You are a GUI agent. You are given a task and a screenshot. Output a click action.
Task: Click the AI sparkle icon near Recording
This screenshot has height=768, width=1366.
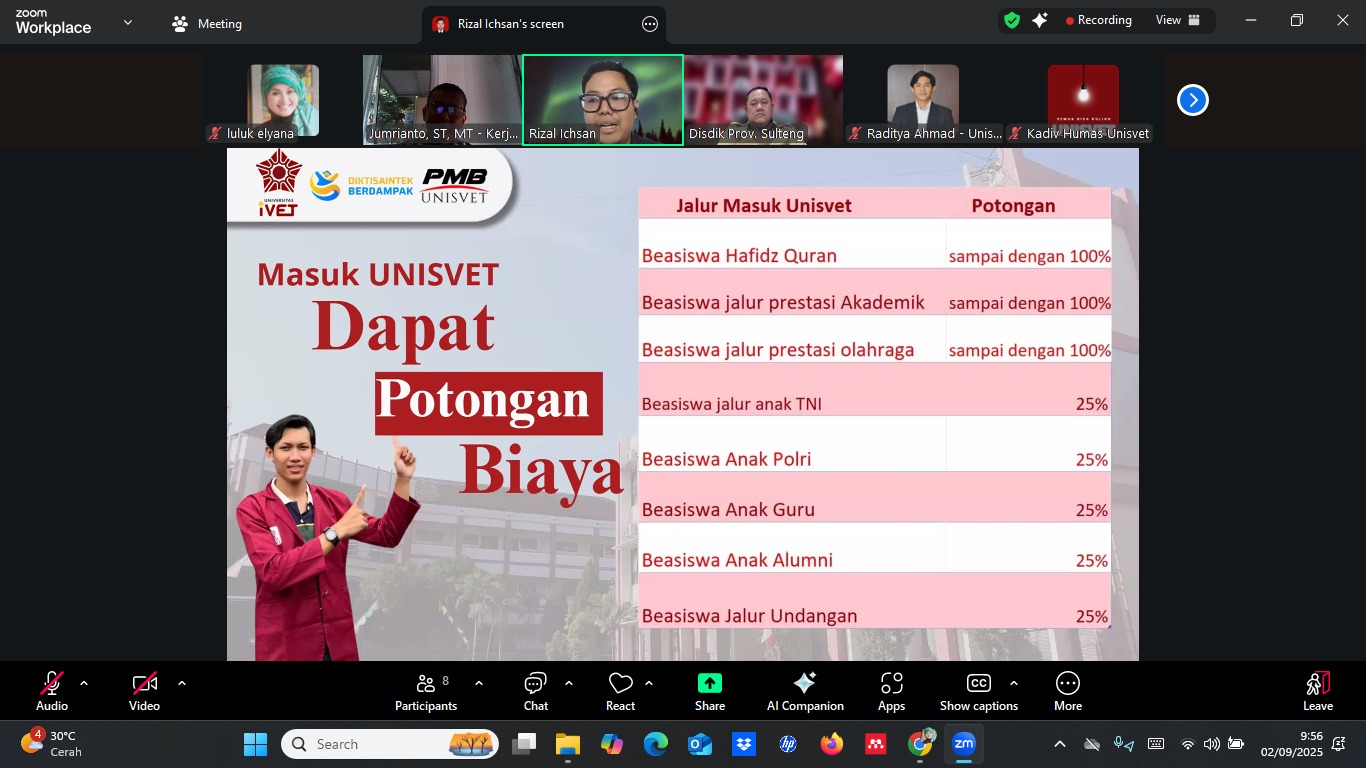coord(1040,20)
